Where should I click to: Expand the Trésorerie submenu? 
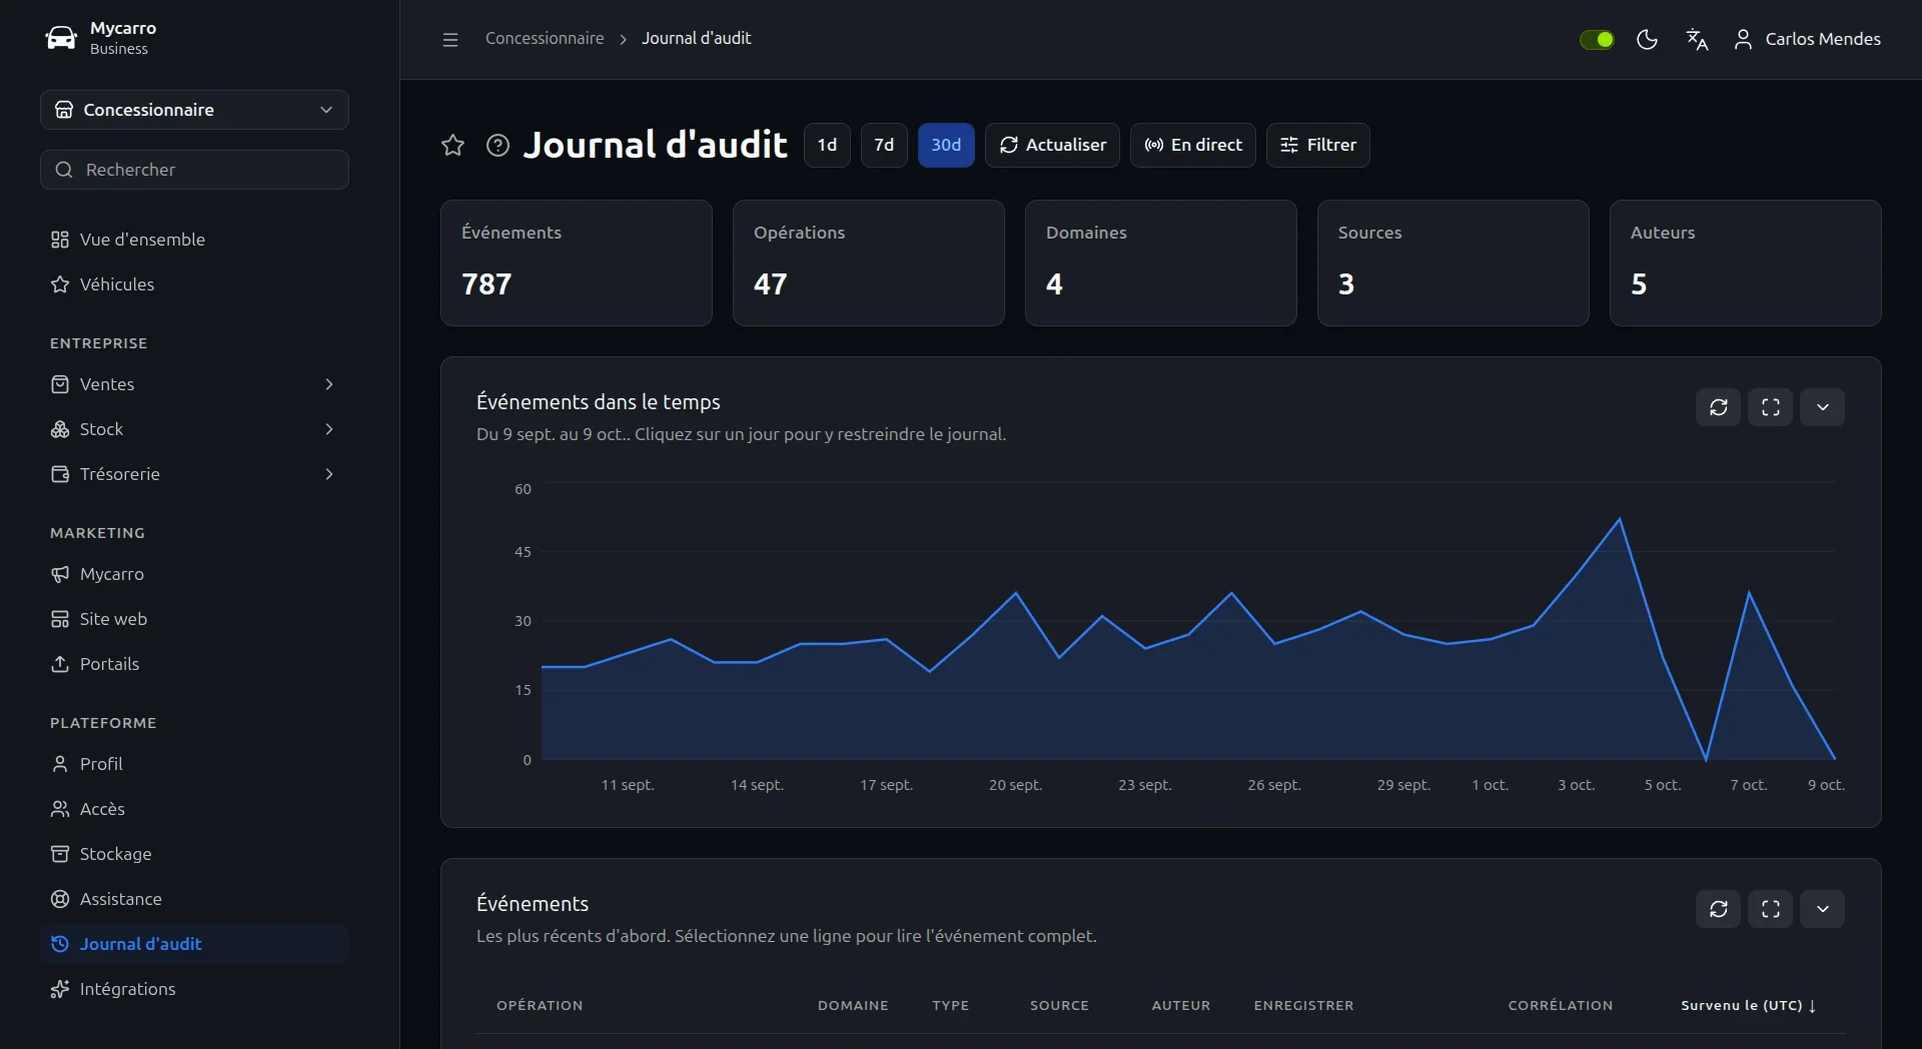pyautogui.click(x=195, y=474)
